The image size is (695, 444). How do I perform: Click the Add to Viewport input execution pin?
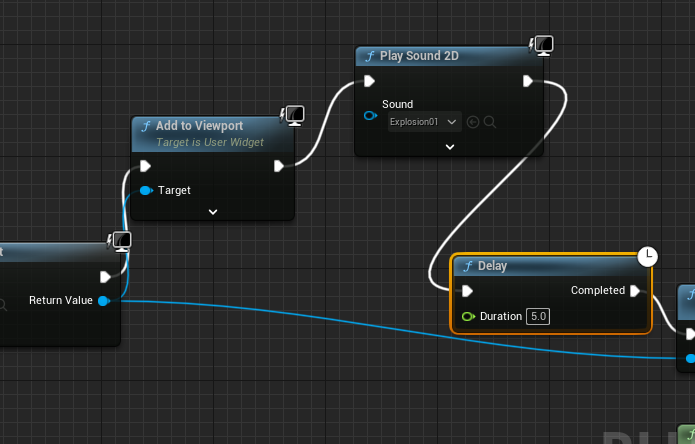coord(146,166)
